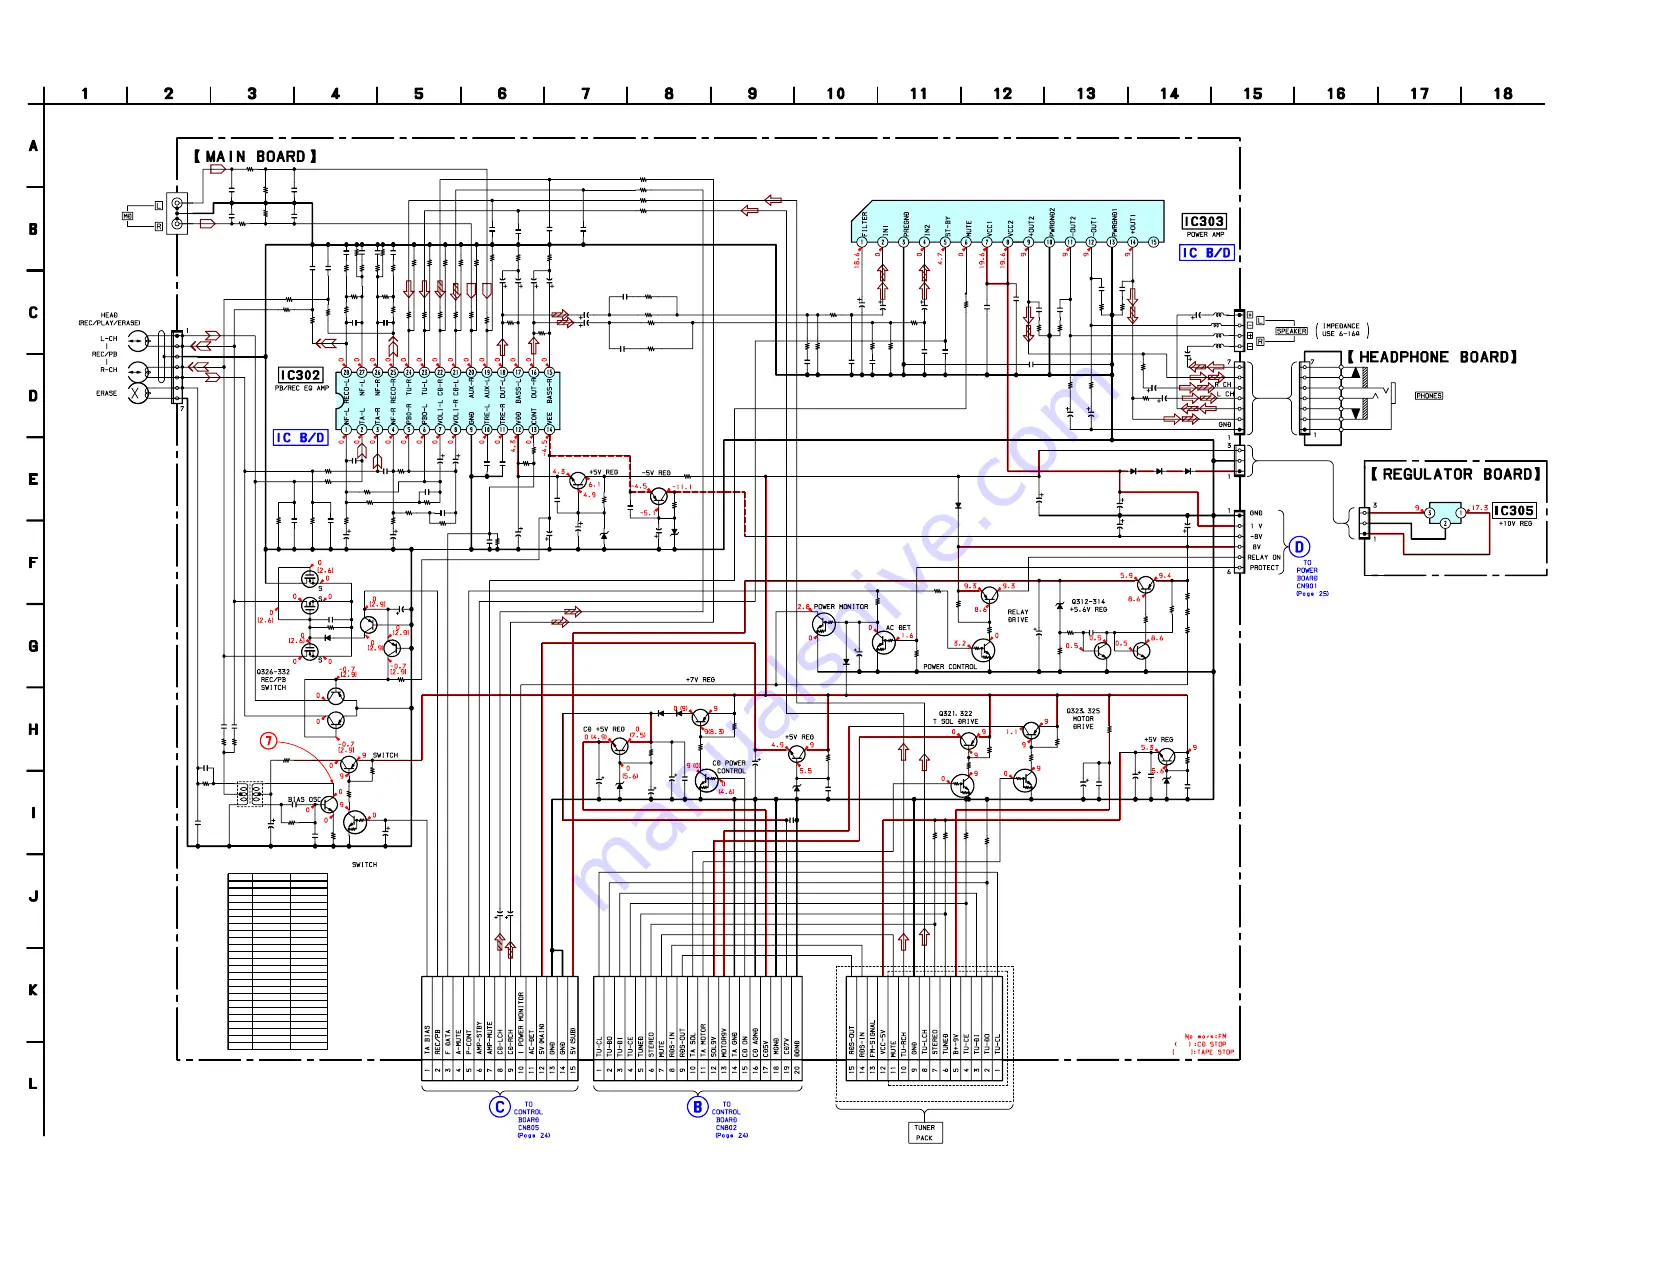The image size is (1680, 1263).
Task: Select the HEADPHONE BOARD title label
Action: coord(1432,357)
